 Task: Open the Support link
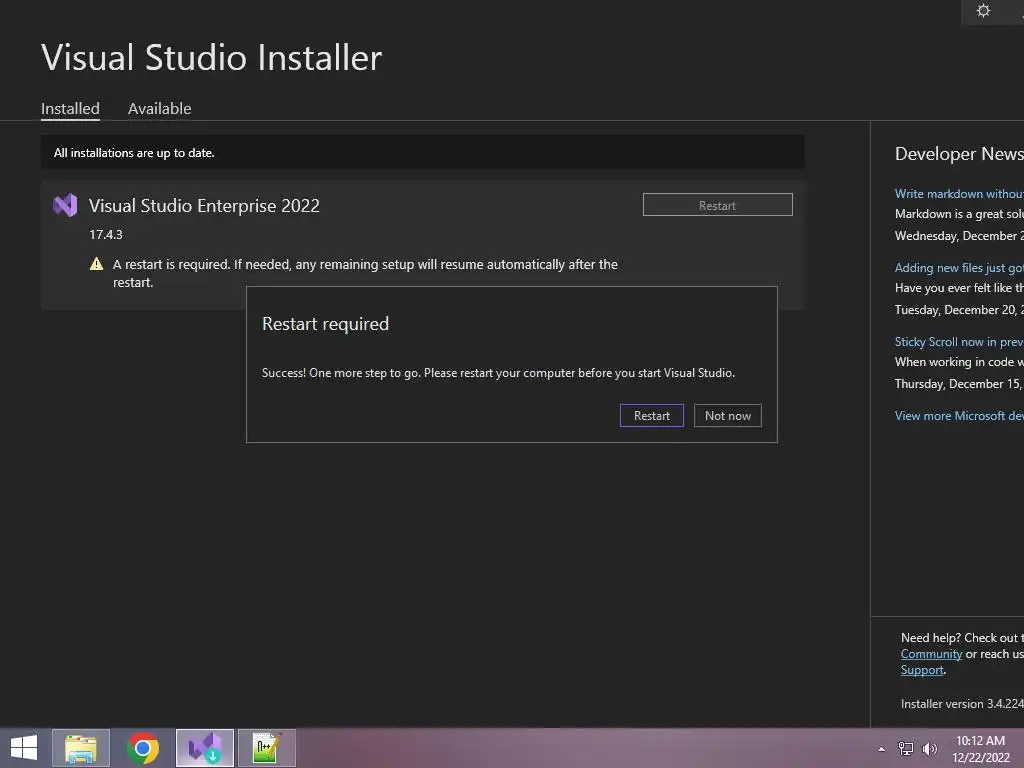(x=922, y=670)
